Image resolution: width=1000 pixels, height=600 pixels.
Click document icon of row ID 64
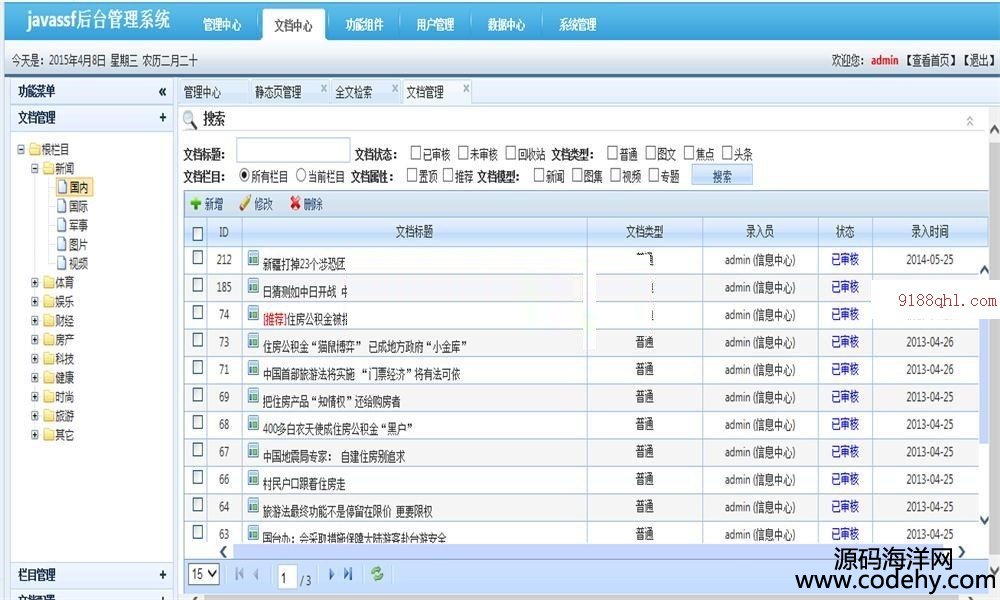[253, 506]
